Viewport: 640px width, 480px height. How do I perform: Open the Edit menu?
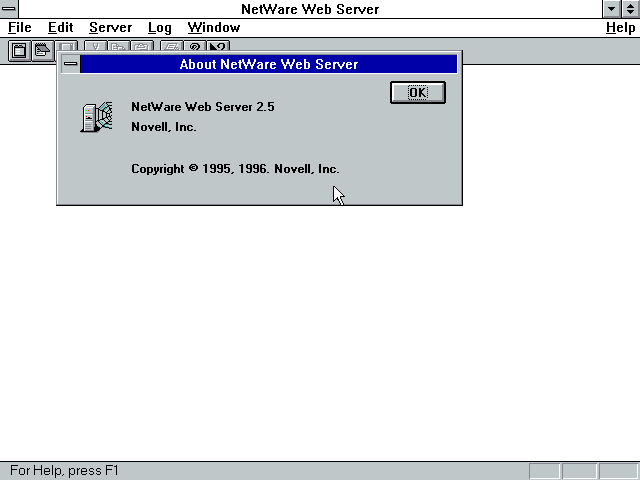coord(60,28)
